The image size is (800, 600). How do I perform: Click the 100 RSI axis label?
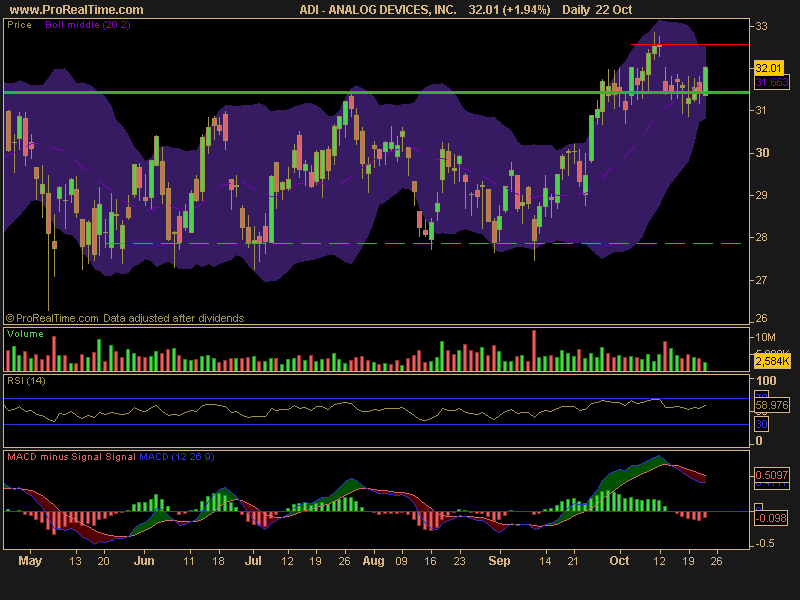(x=766, y=381)
